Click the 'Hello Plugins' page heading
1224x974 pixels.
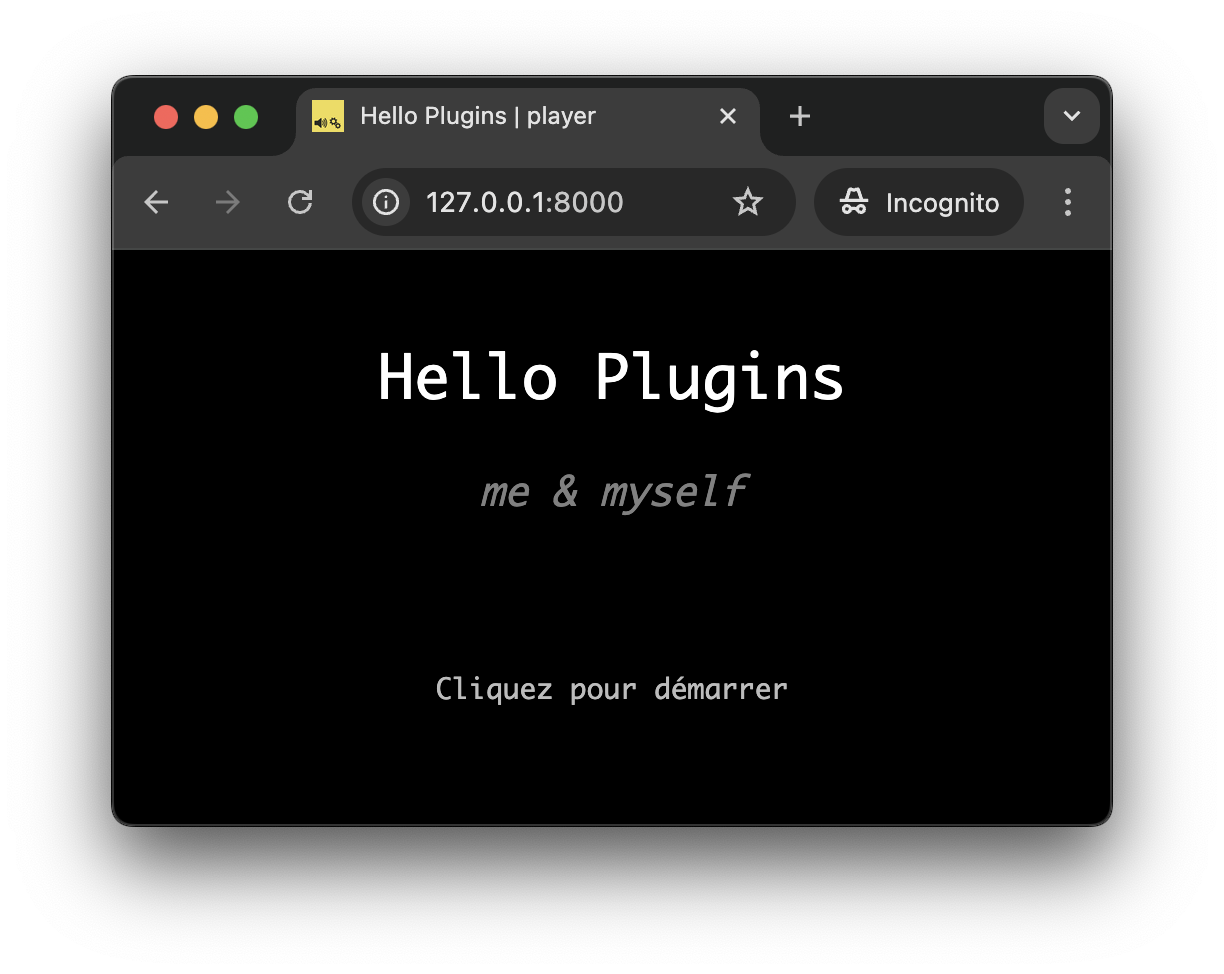[611, 378]
